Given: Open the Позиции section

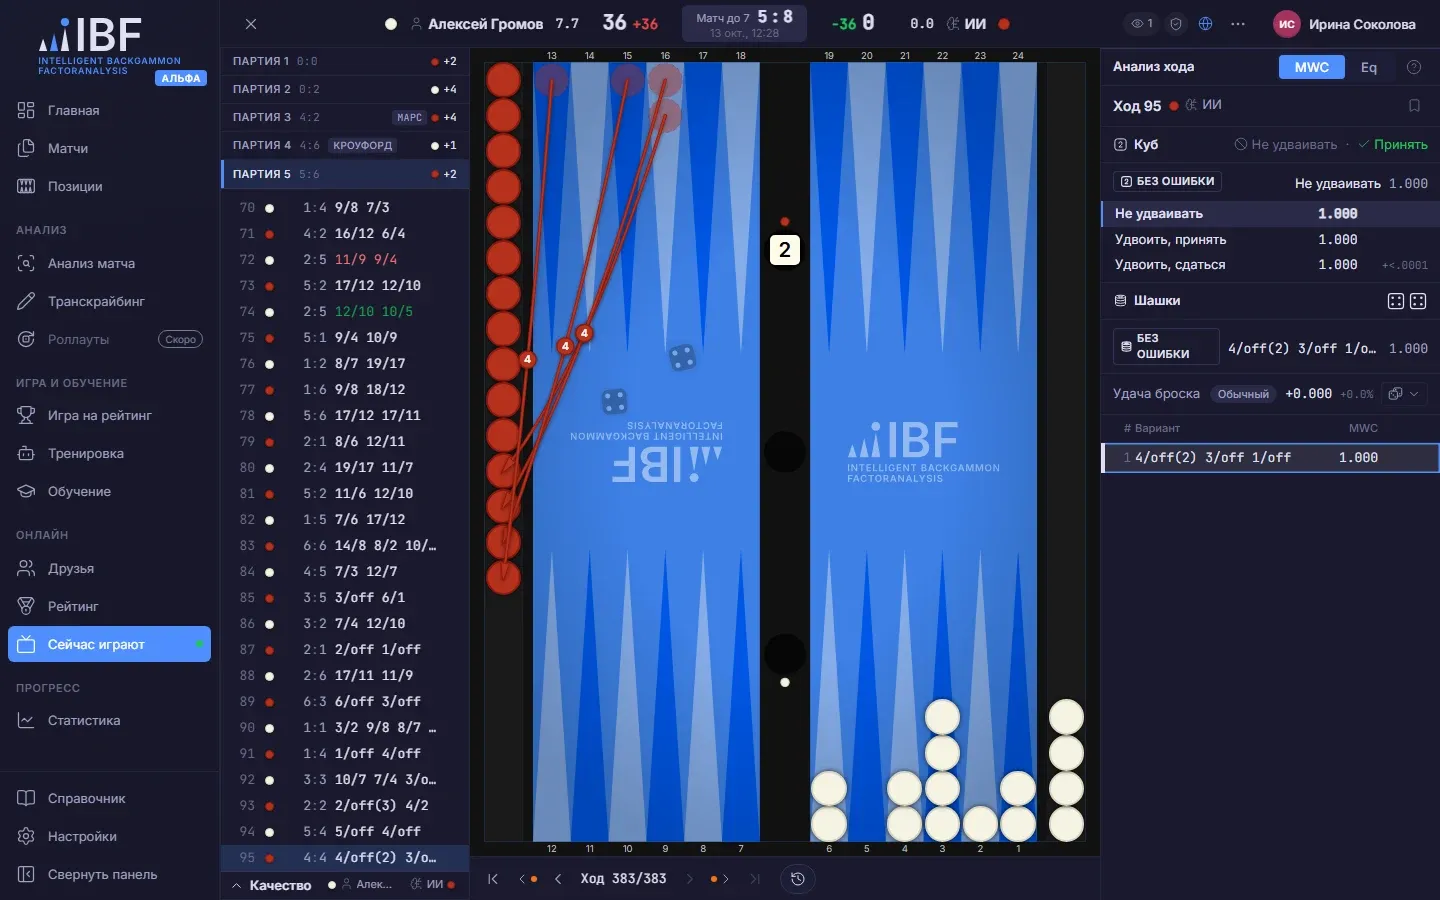Looking at the screenshot, I should [110, 186].
